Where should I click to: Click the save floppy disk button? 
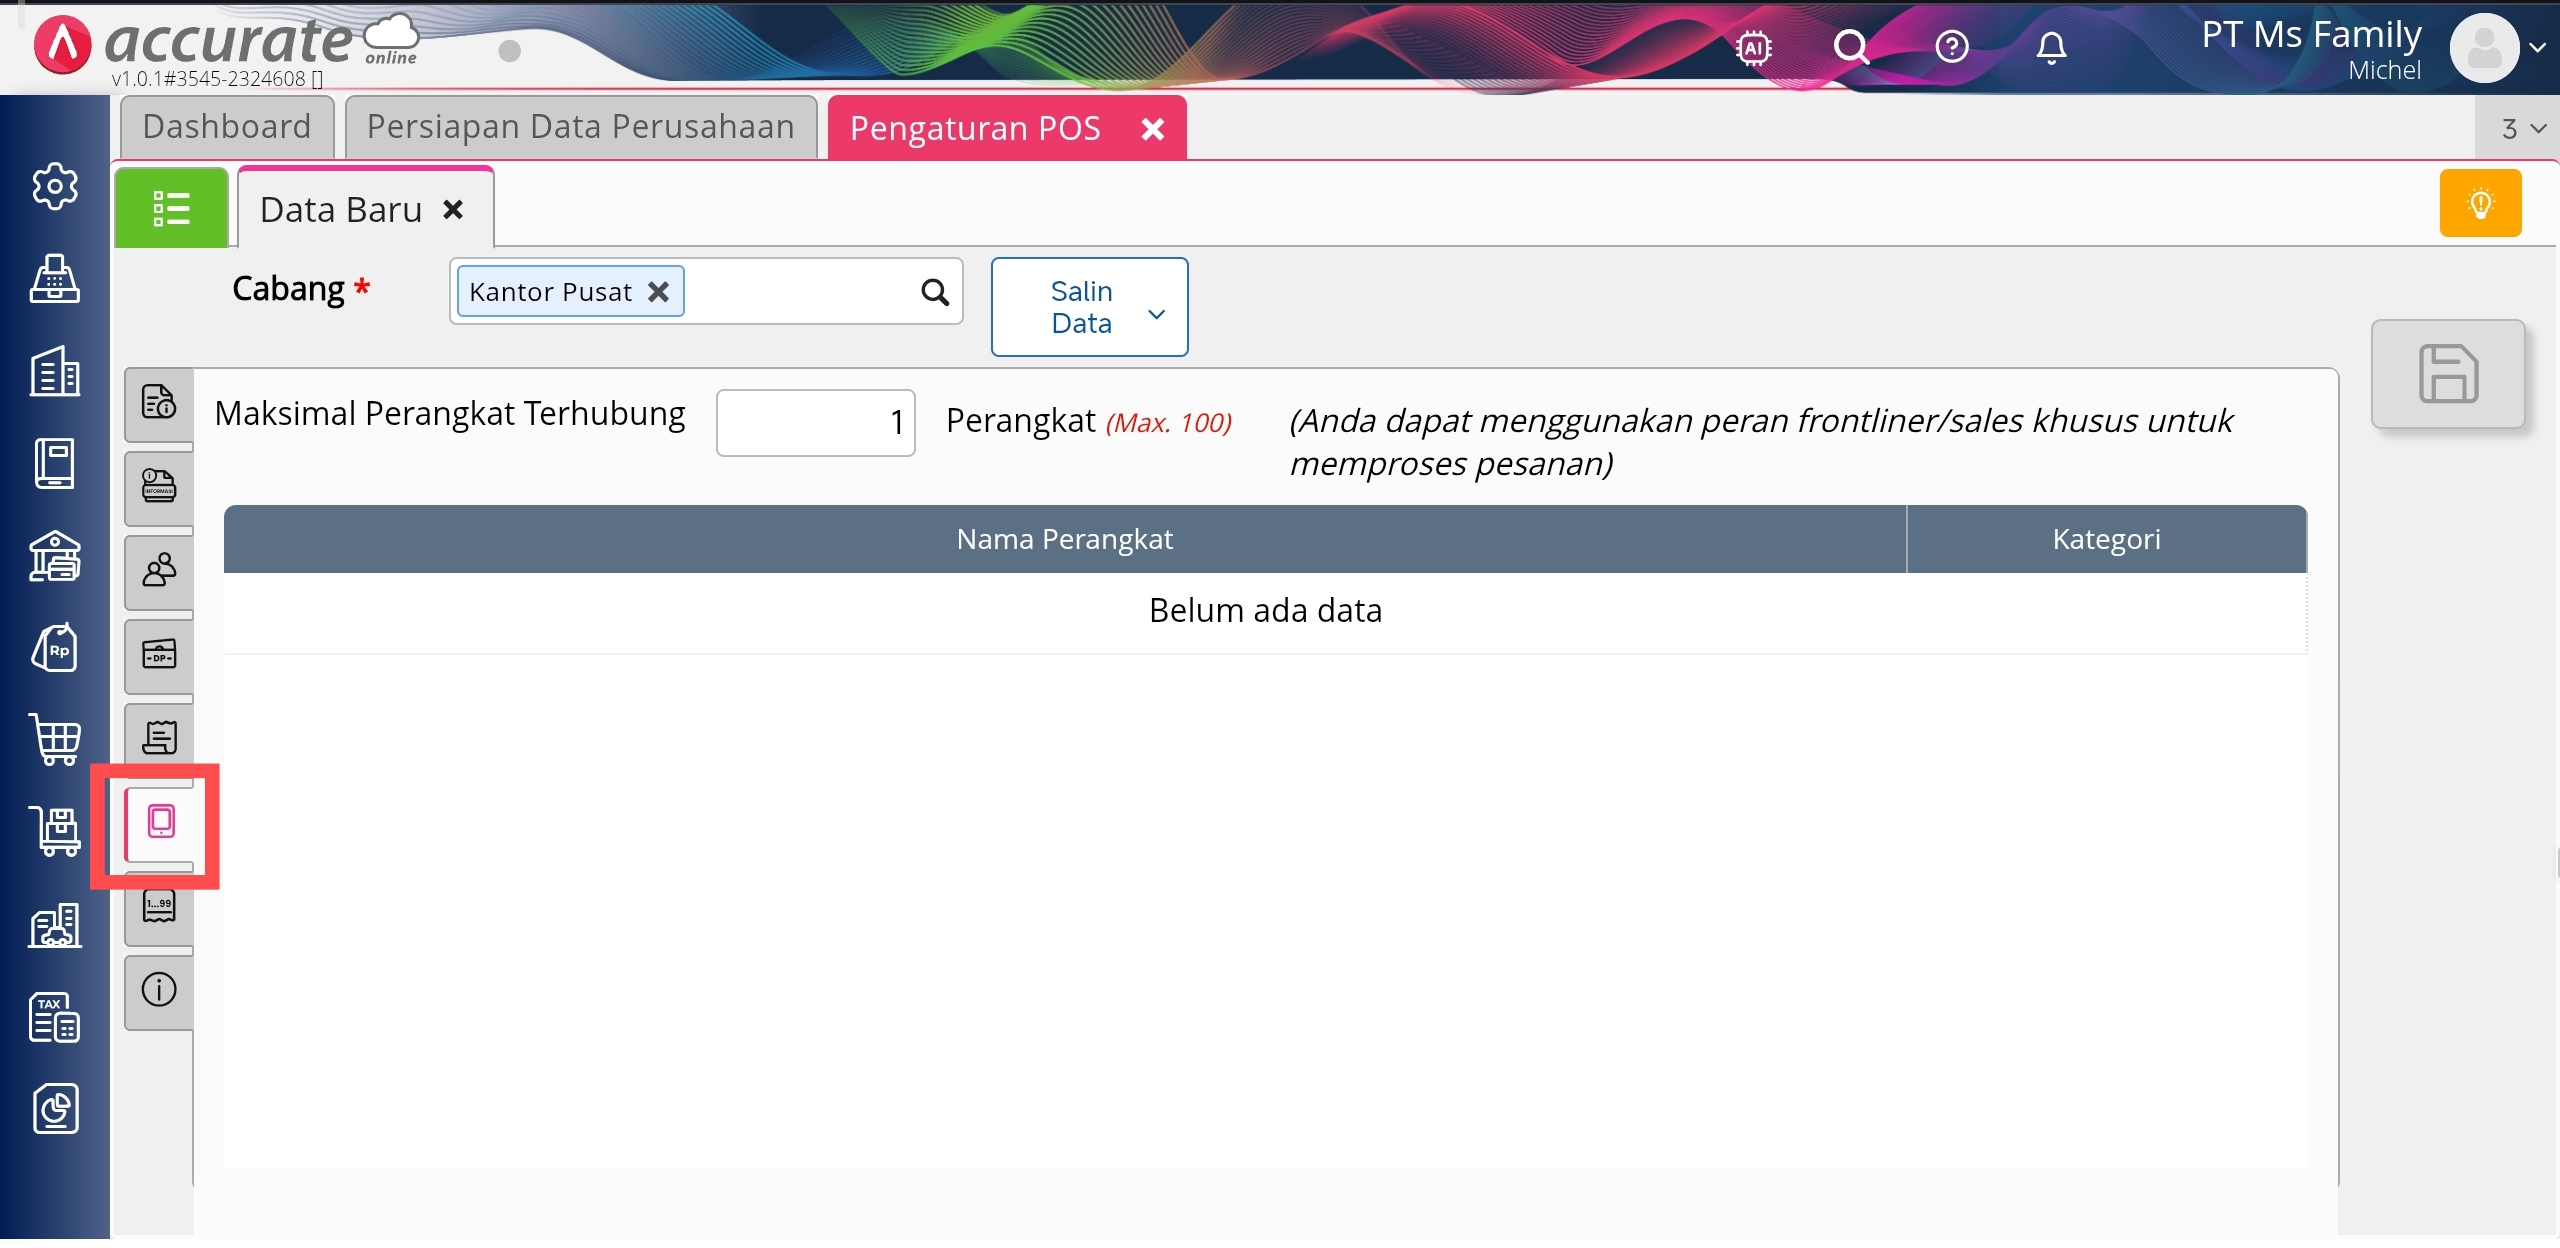tap(2447, 374)
